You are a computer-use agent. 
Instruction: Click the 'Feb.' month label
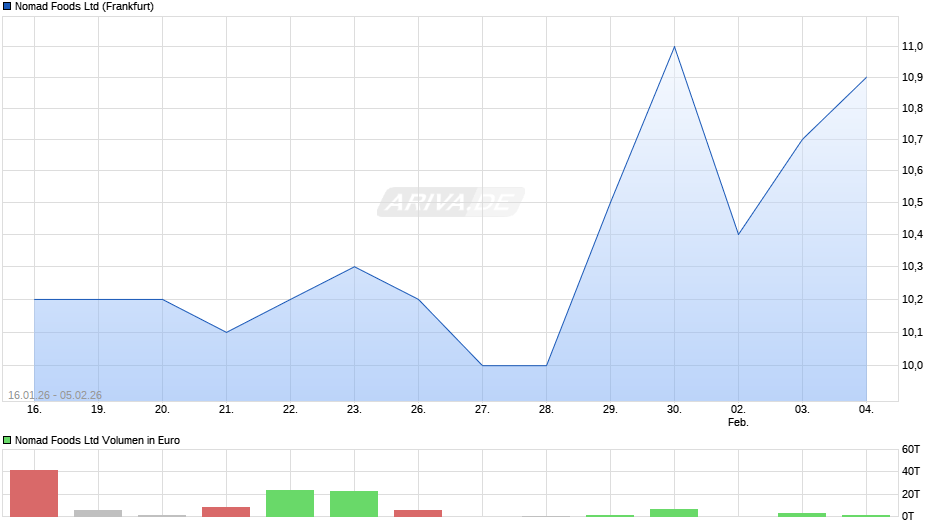pyautogui.click(x=739, y=422)
